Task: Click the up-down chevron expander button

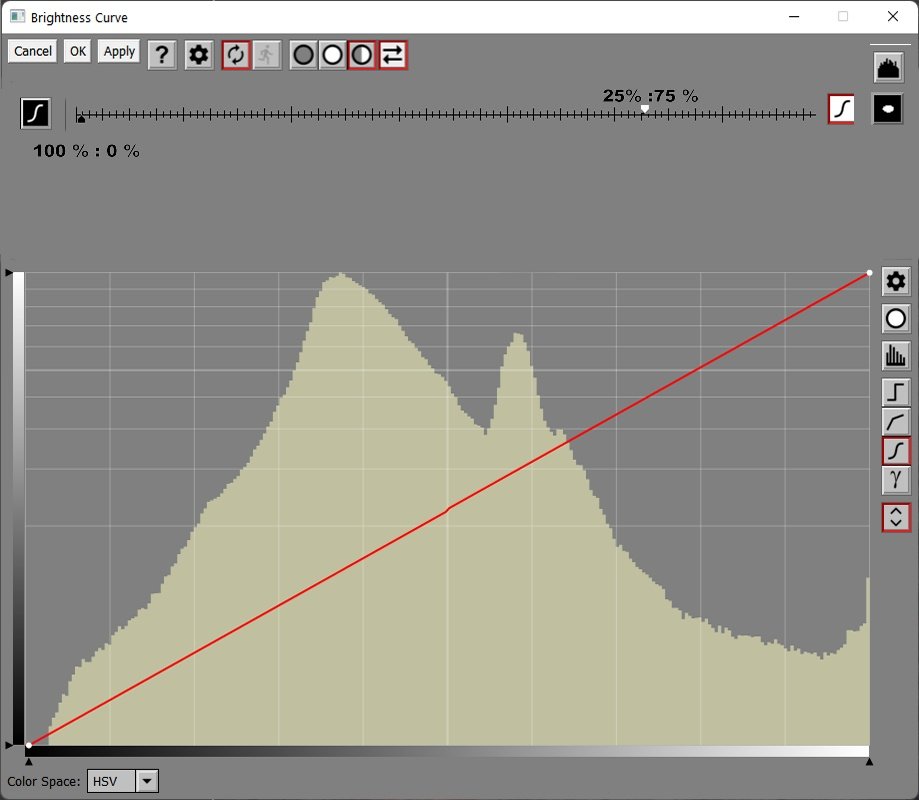Action: tap(896, 517)
